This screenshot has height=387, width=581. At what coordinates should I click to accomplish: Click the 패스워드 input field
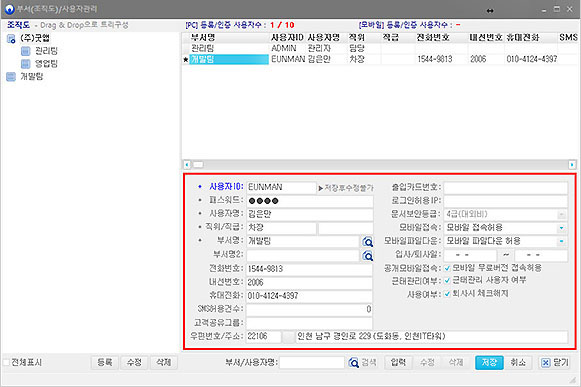(x=310, y=201)
